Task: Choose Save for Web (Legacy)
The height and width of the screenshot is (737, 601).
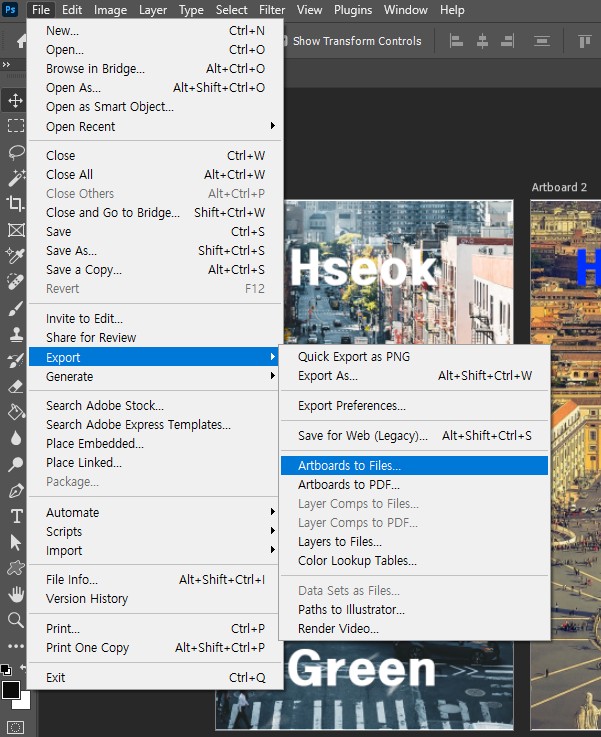Action: [x=414, y=436]
